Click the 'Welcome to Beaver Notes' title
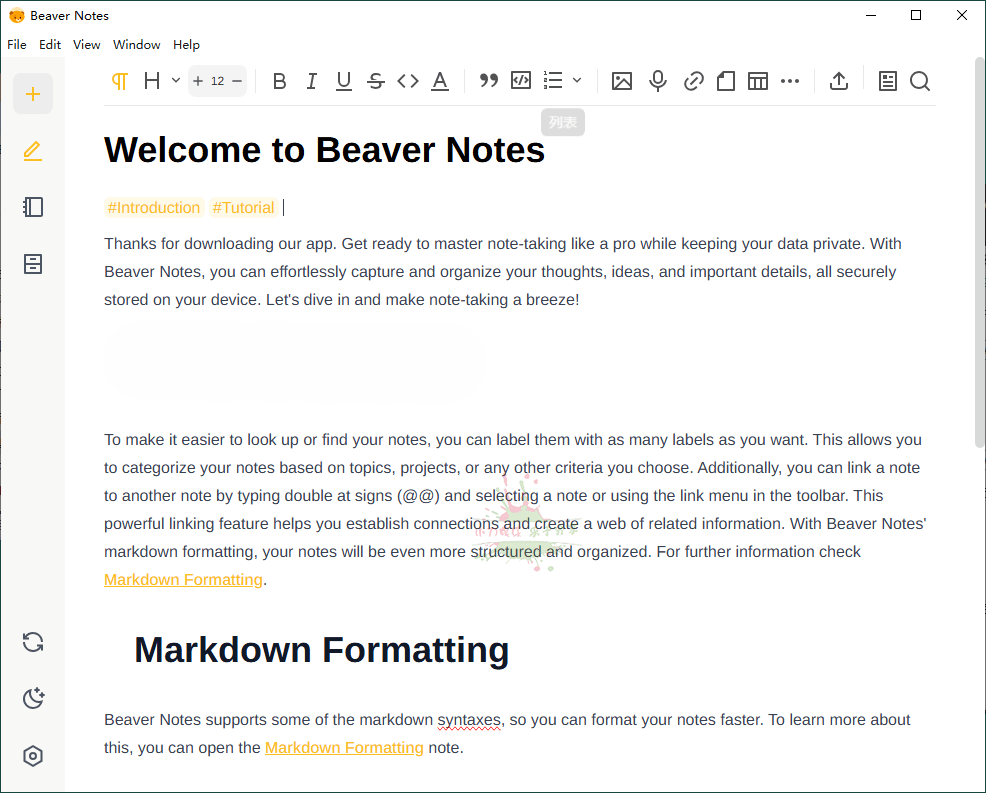The height and width of the screenshot is (793, 986). point(324,150)
